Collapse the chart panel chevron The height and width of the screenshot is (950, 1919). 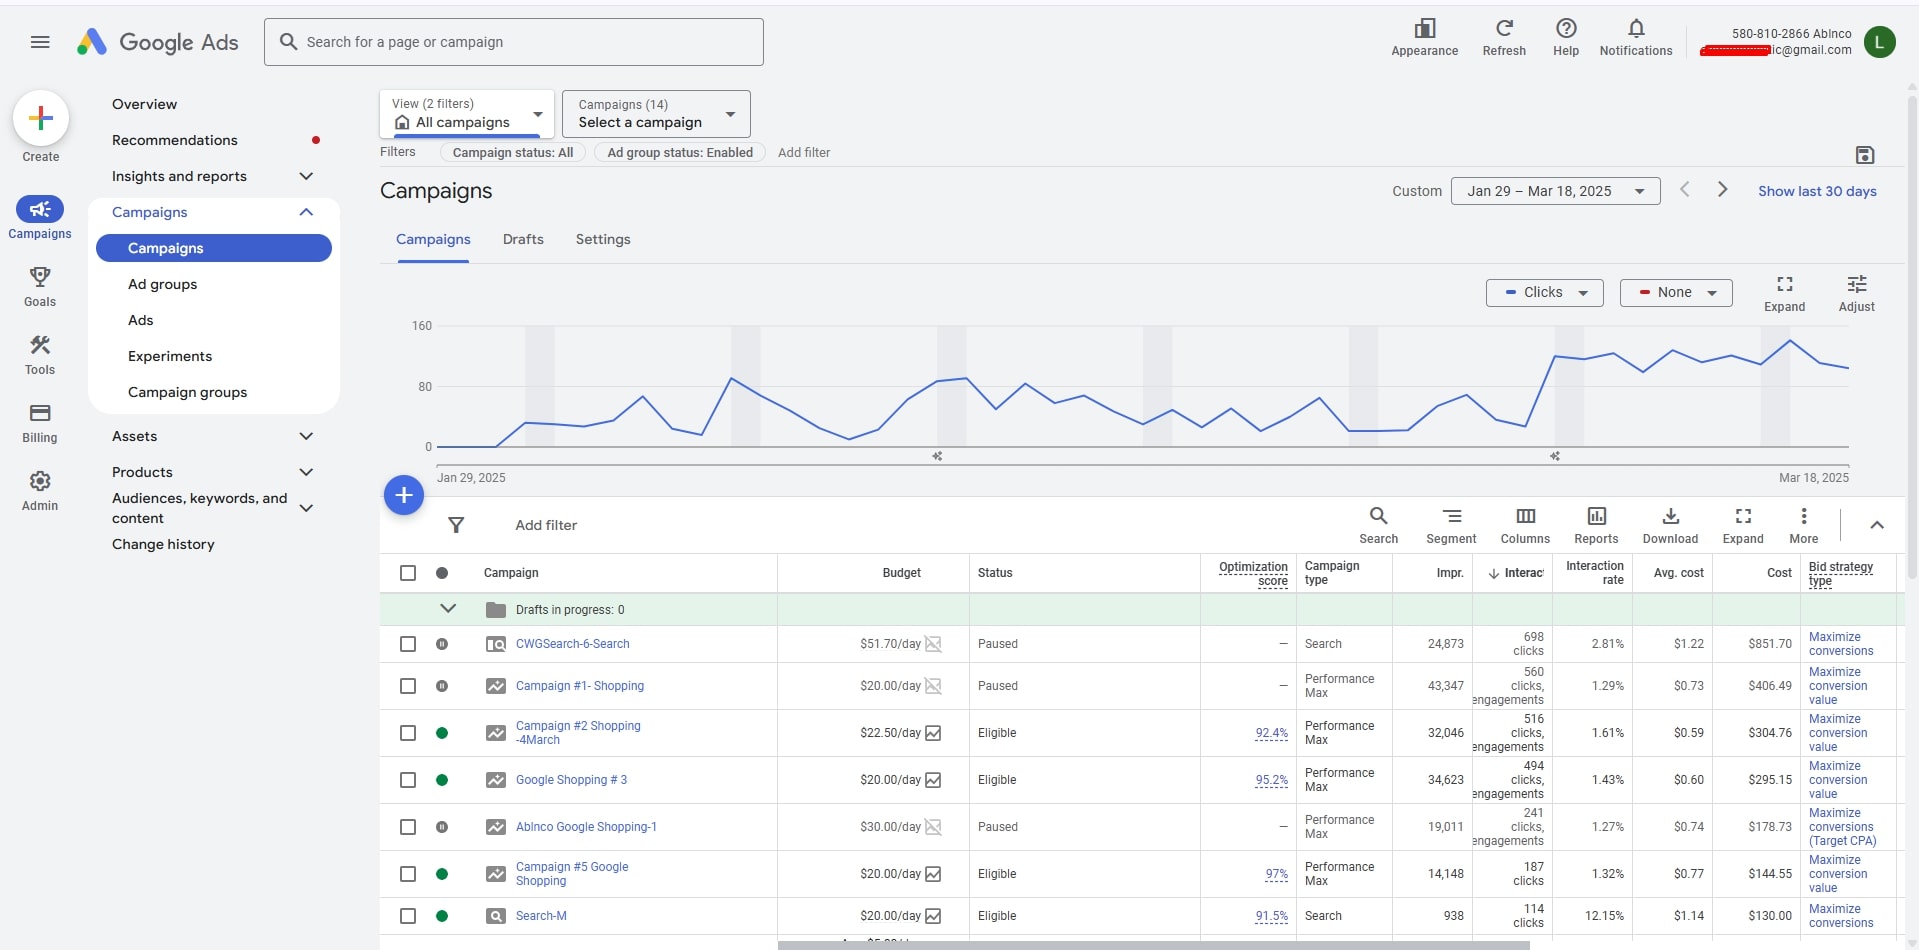pyautogui.click(x=1877, y=525)
